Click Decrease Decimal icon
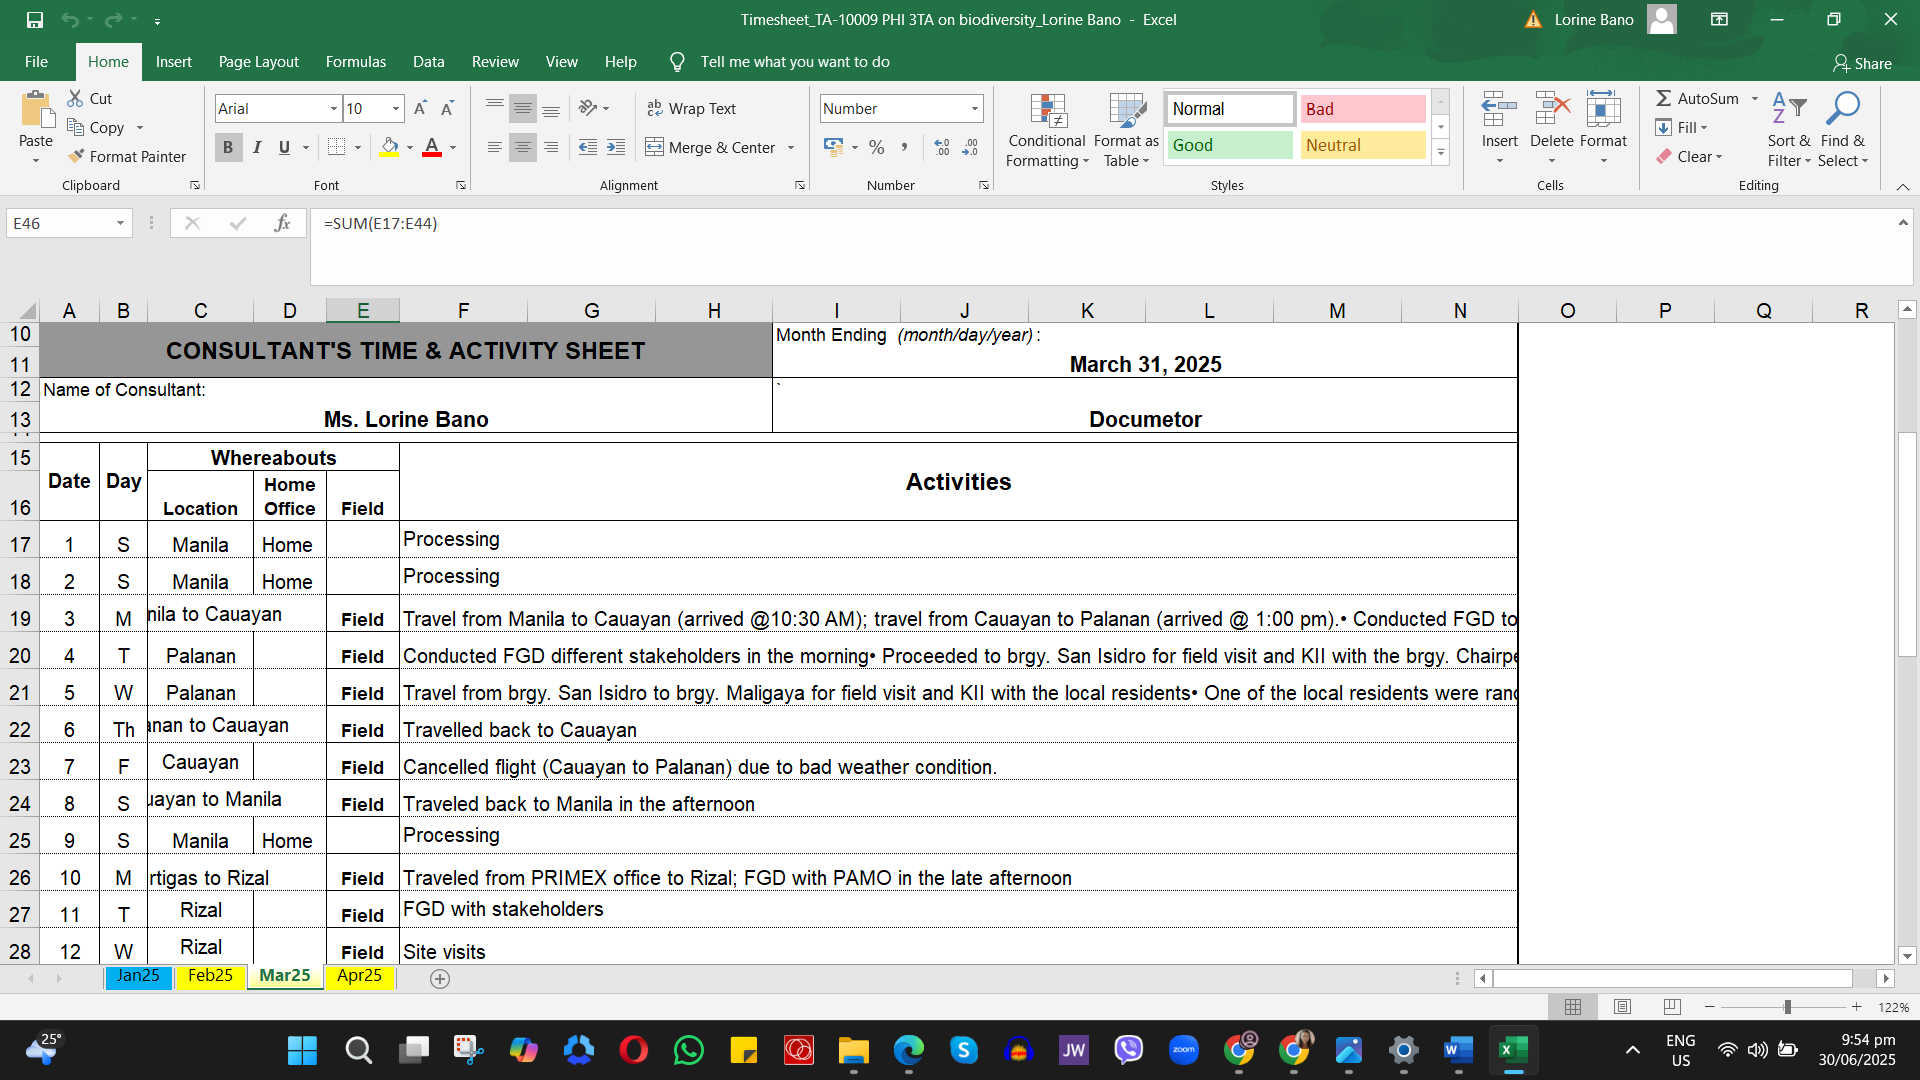 point(970,147)
